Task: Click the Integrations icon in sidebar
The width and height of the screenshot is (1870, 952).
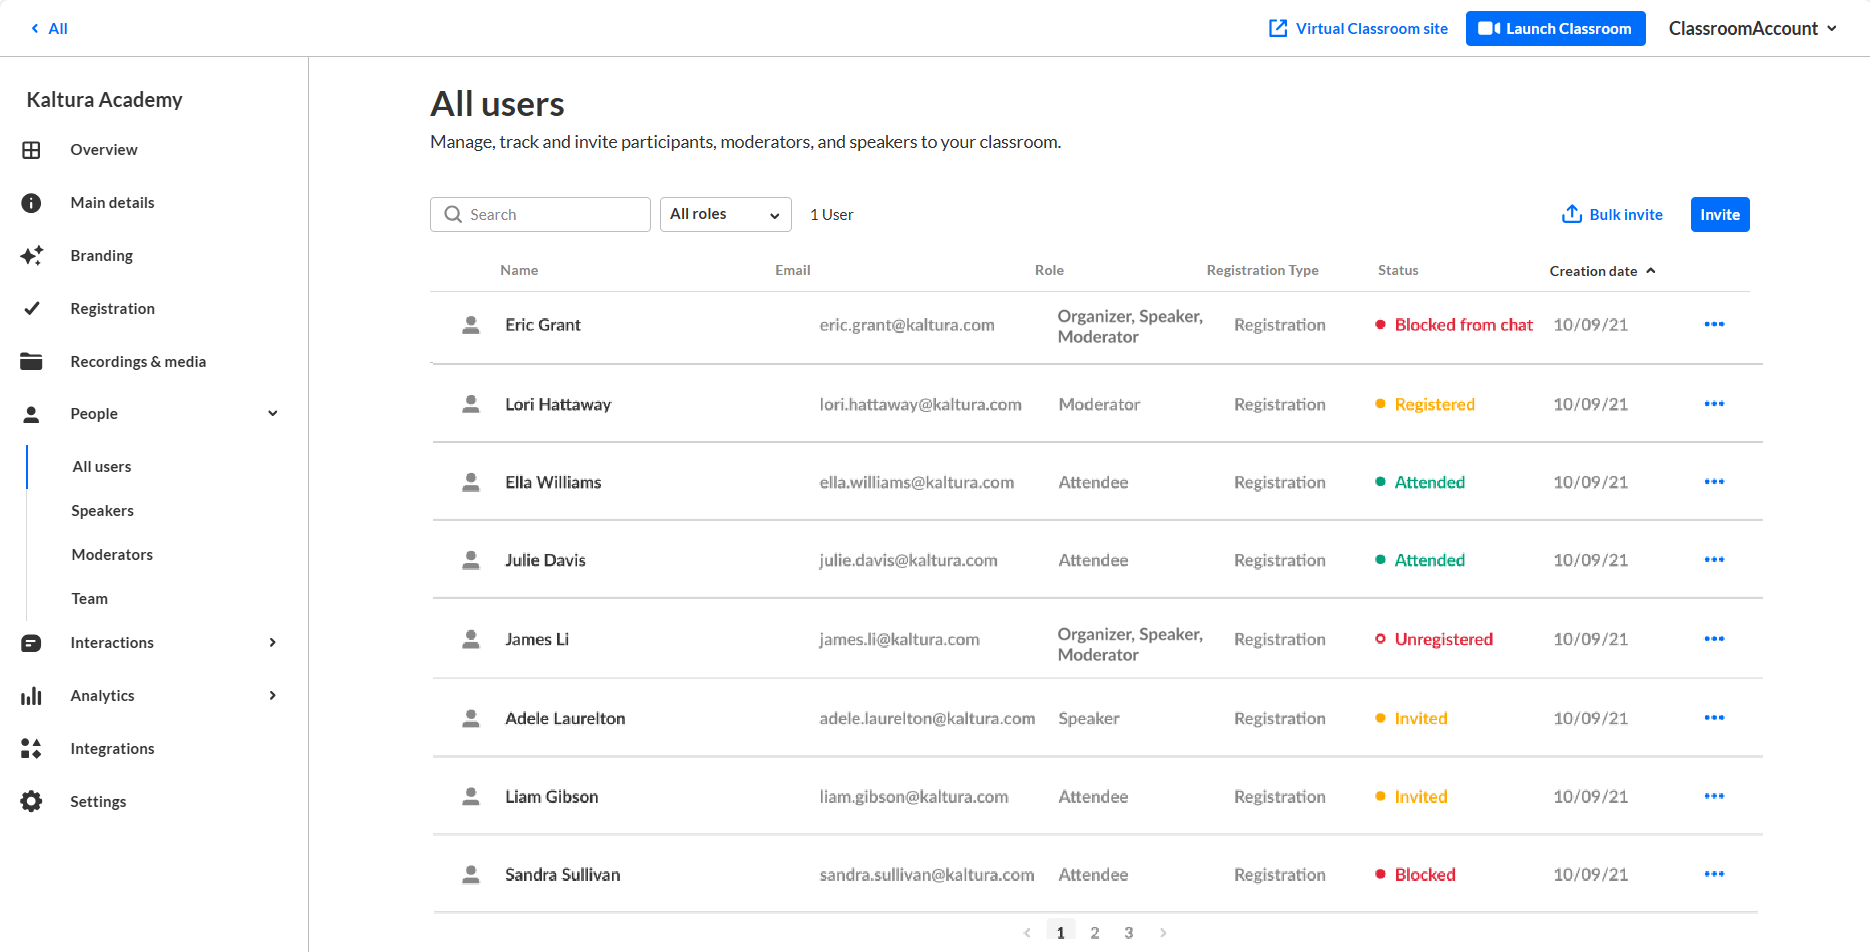Action: [x=32, y=748]
